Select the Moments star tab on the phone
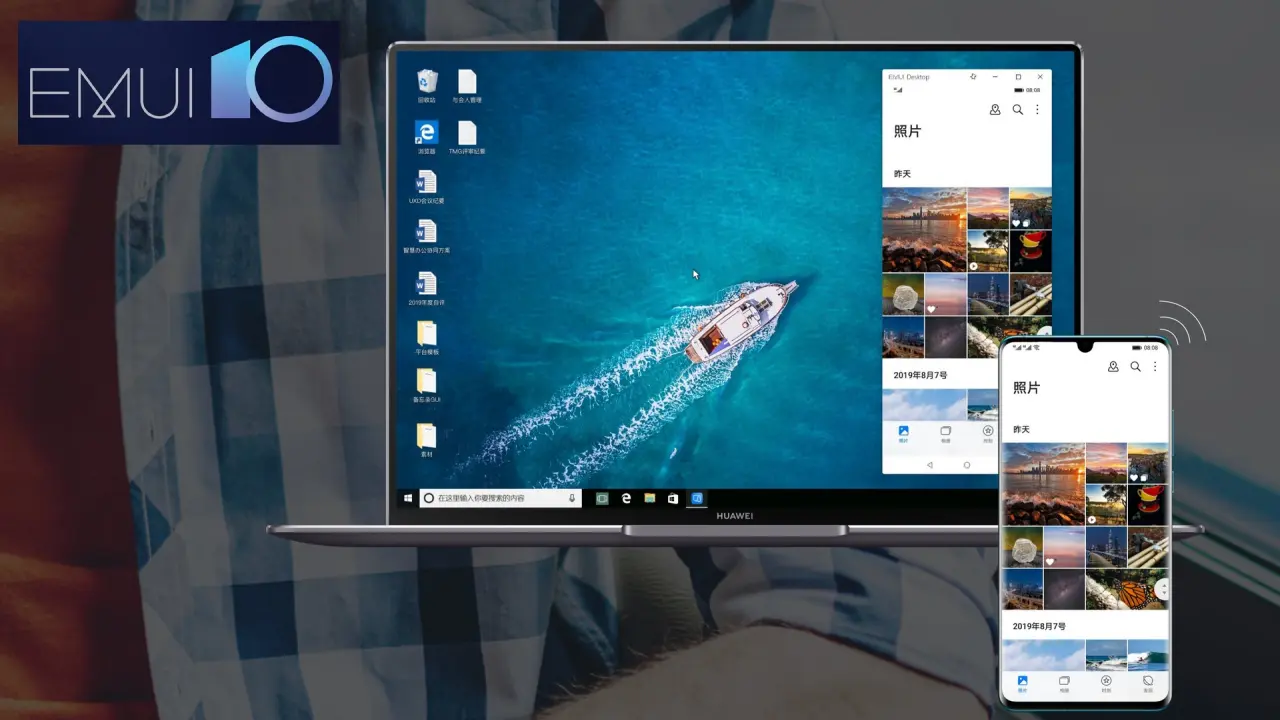The image size is (1280, 720). [1106, 683]
